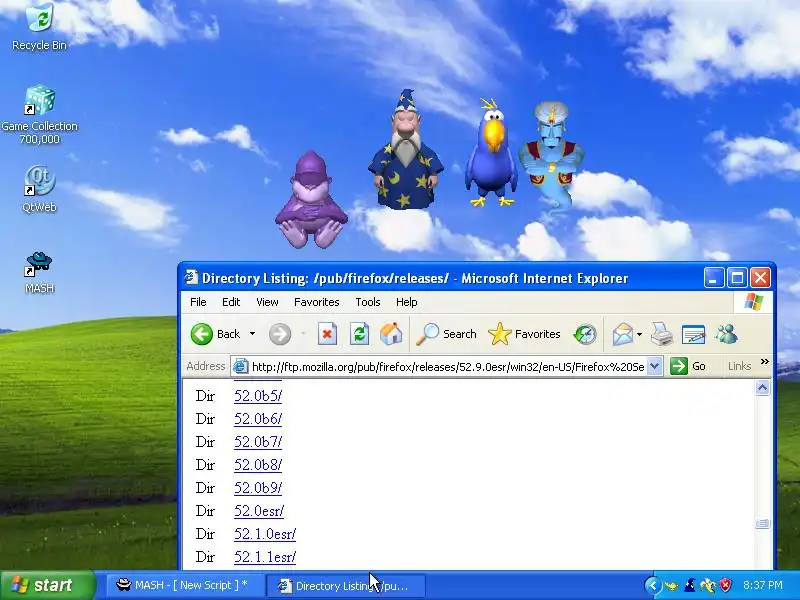This screenshot has width=800, height=600.
Task: Open Messenger from the toolbar
Action: click(726, 334)
